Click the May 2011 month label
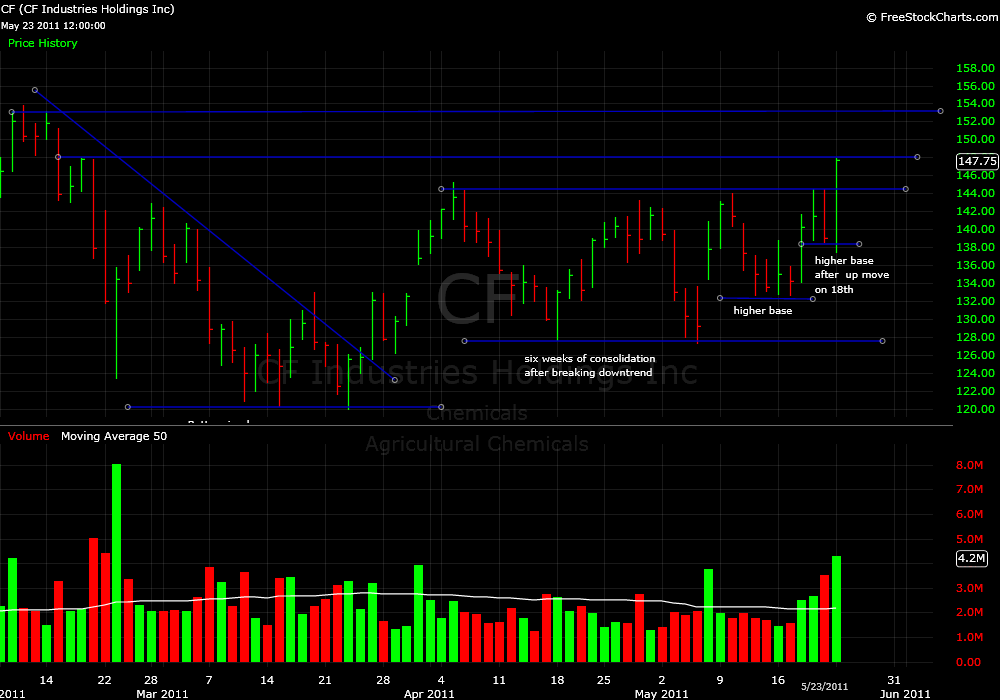 tap(661, 694)
